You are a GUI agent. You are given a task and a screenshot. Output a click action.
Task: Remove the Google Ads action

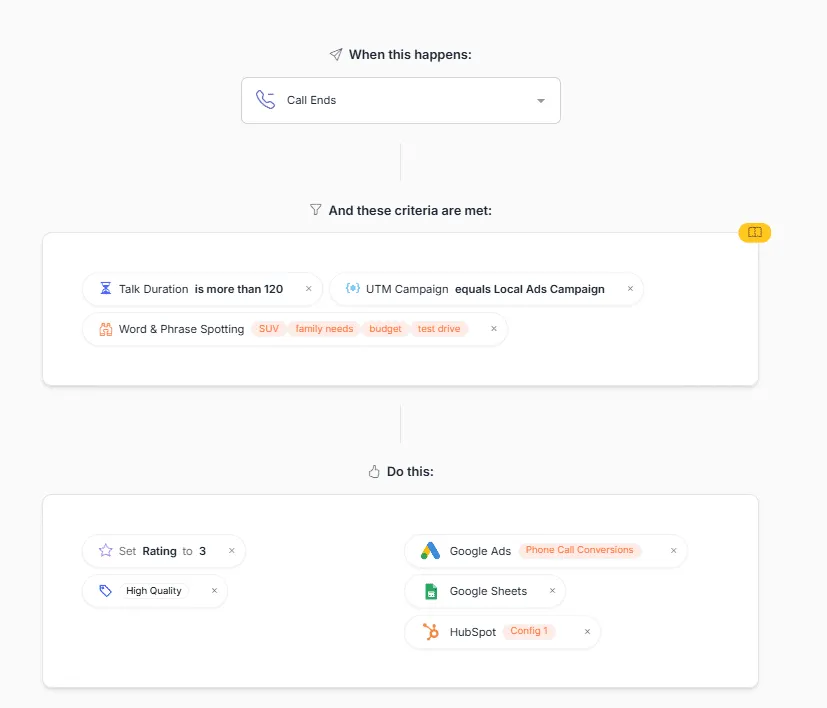(x=674, y=551)
